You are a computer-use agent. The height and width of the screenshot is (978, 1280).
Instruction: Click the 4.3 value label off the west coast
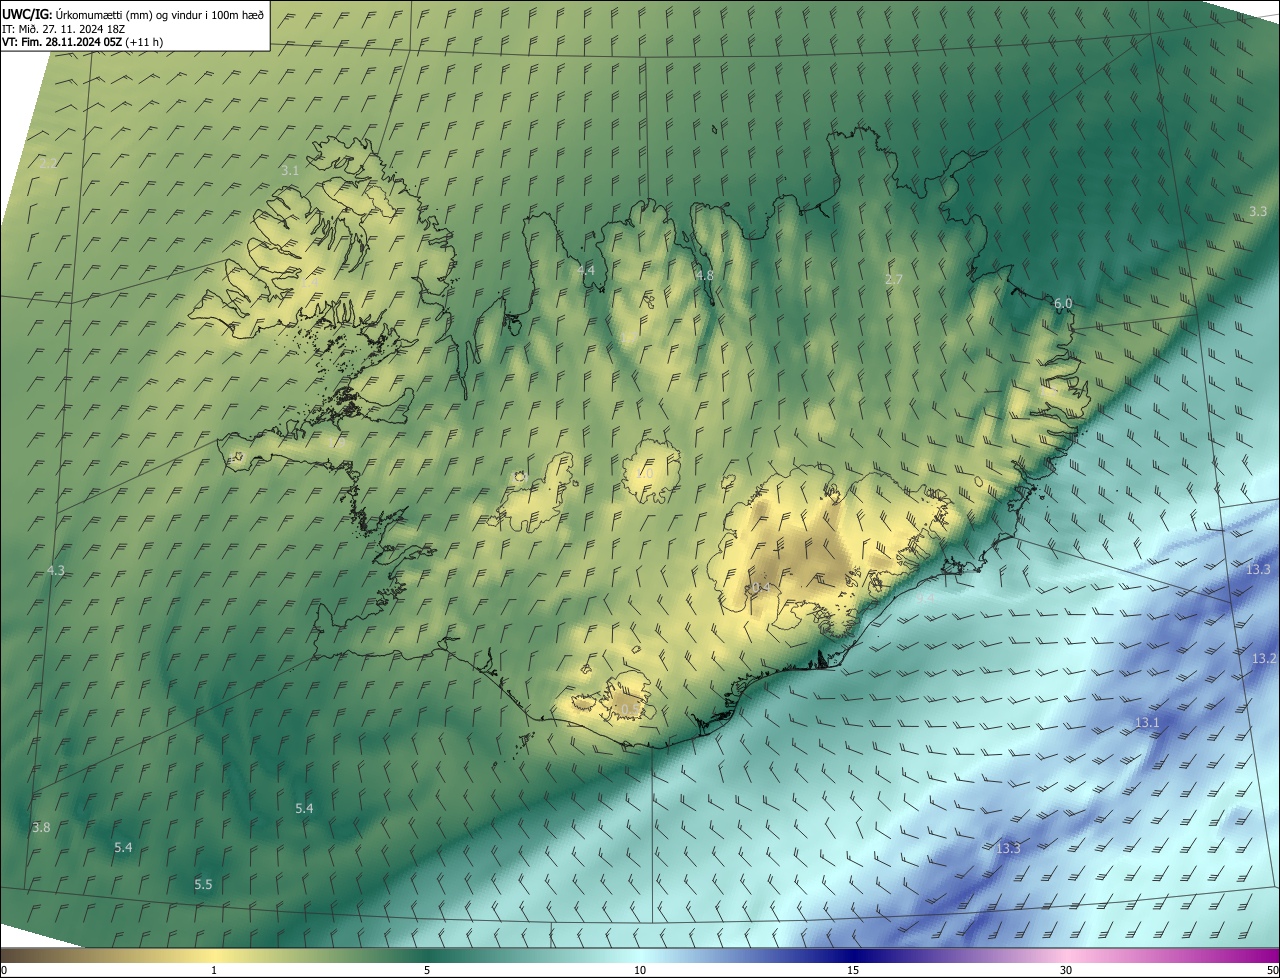click(56, 571)
